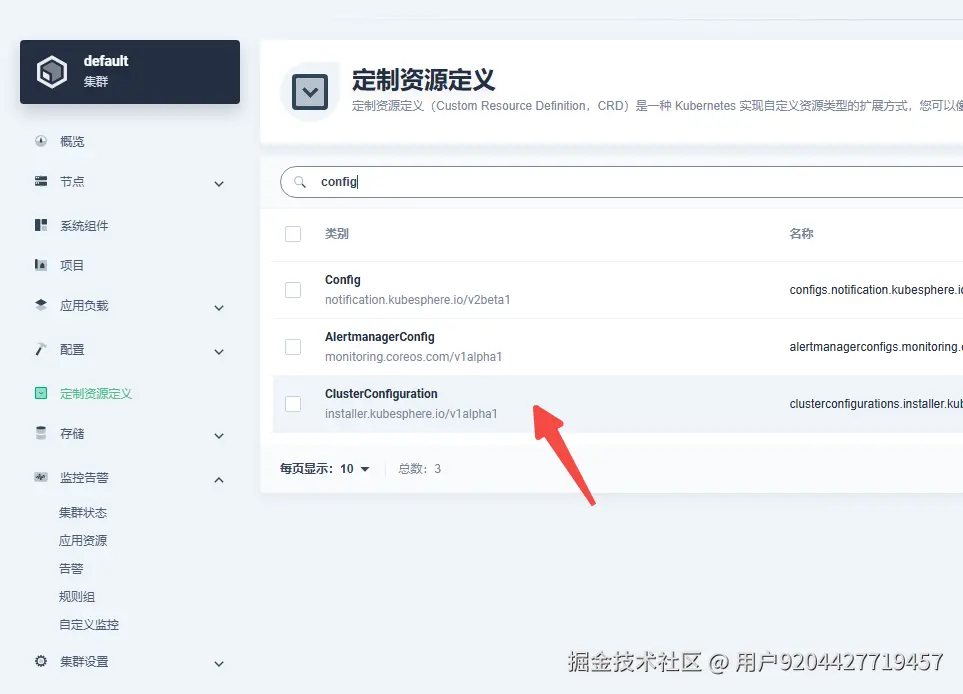Check the box for the Config row
This screenshot has width=963, height=694.
[293, 290]
